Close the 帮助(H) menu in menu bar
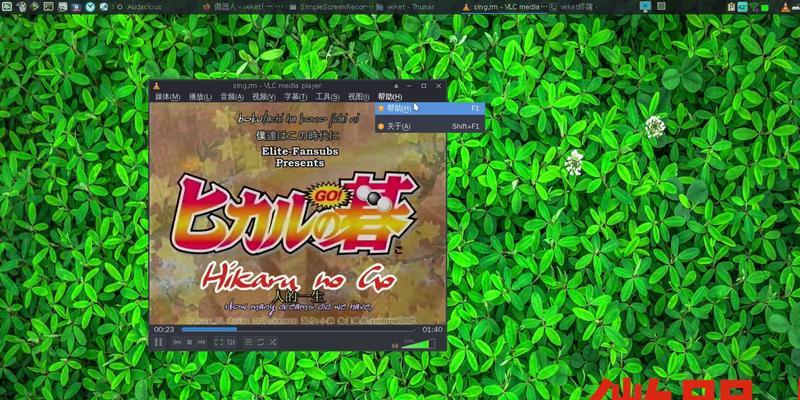The image size is (800, 400). (x=390, y=96)
